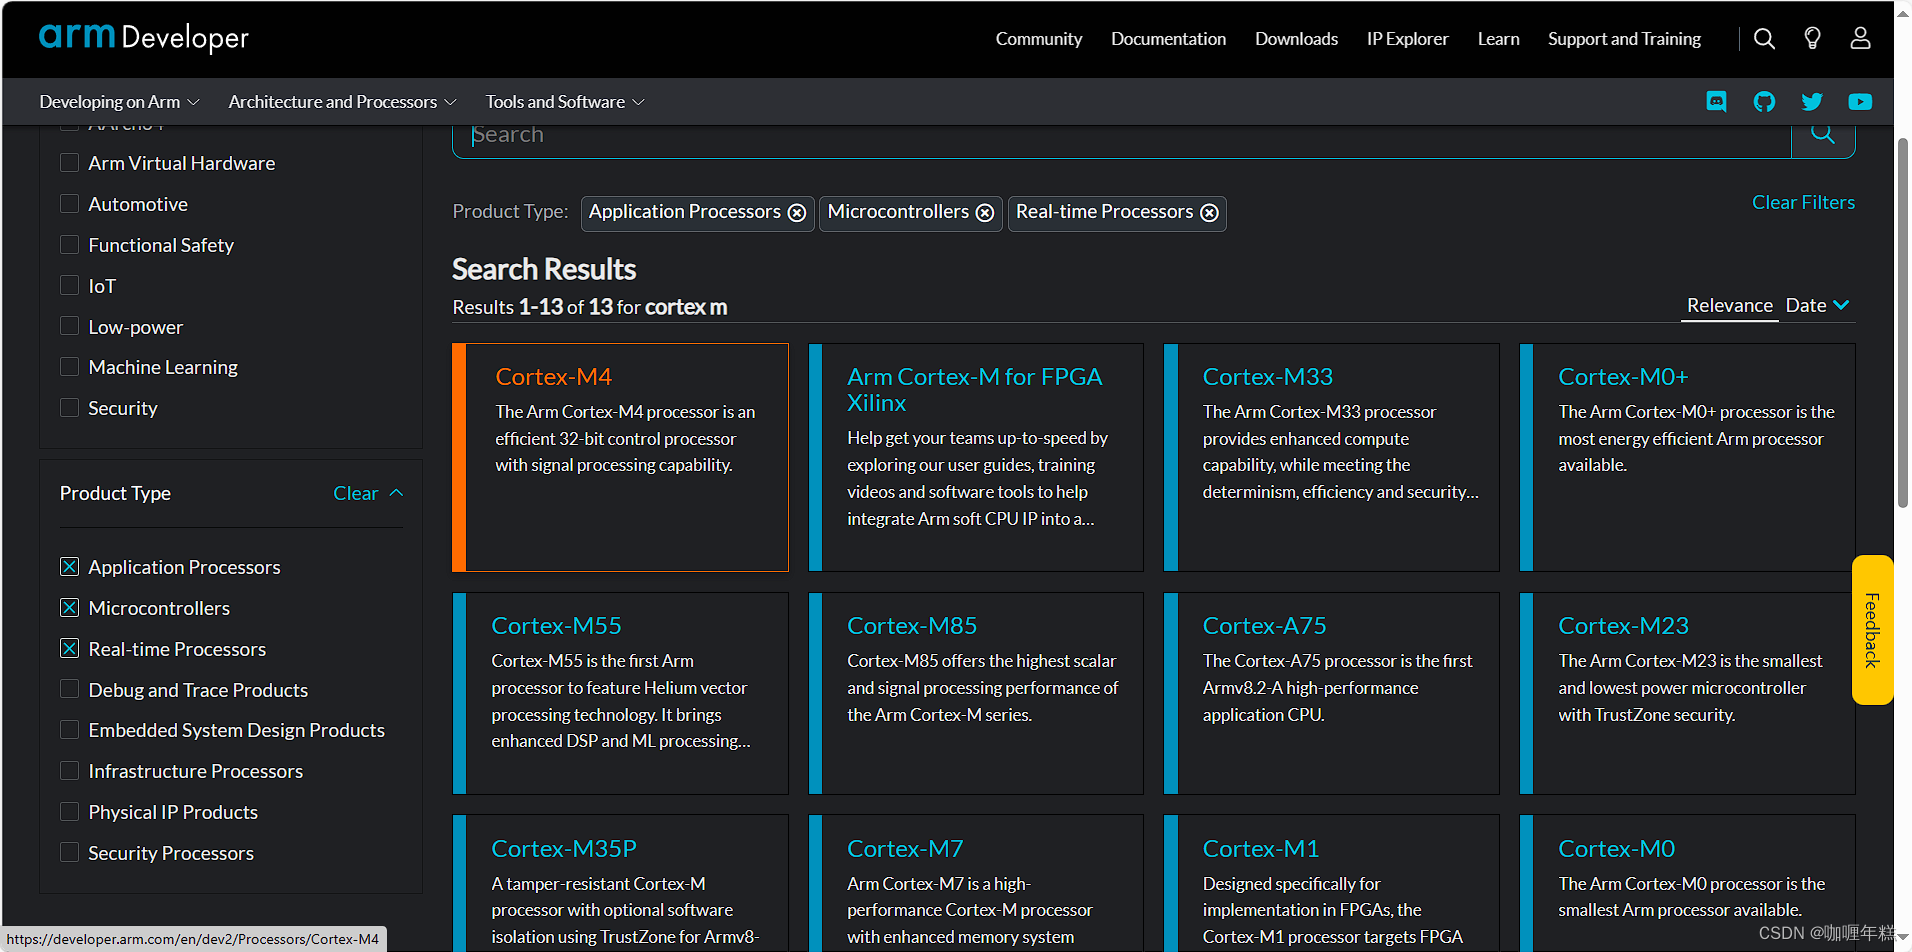Check the Functional Safety filter

69,245
